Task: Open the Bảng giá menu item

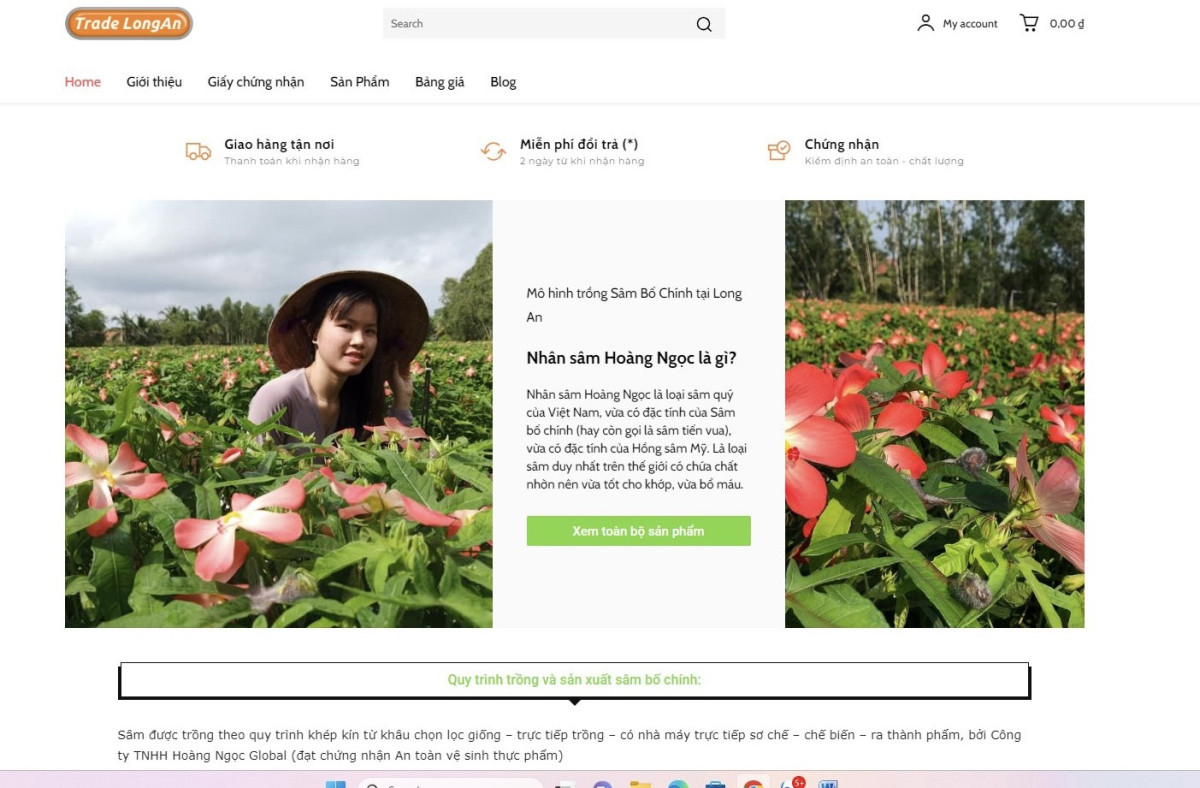Action: [440, 82]
